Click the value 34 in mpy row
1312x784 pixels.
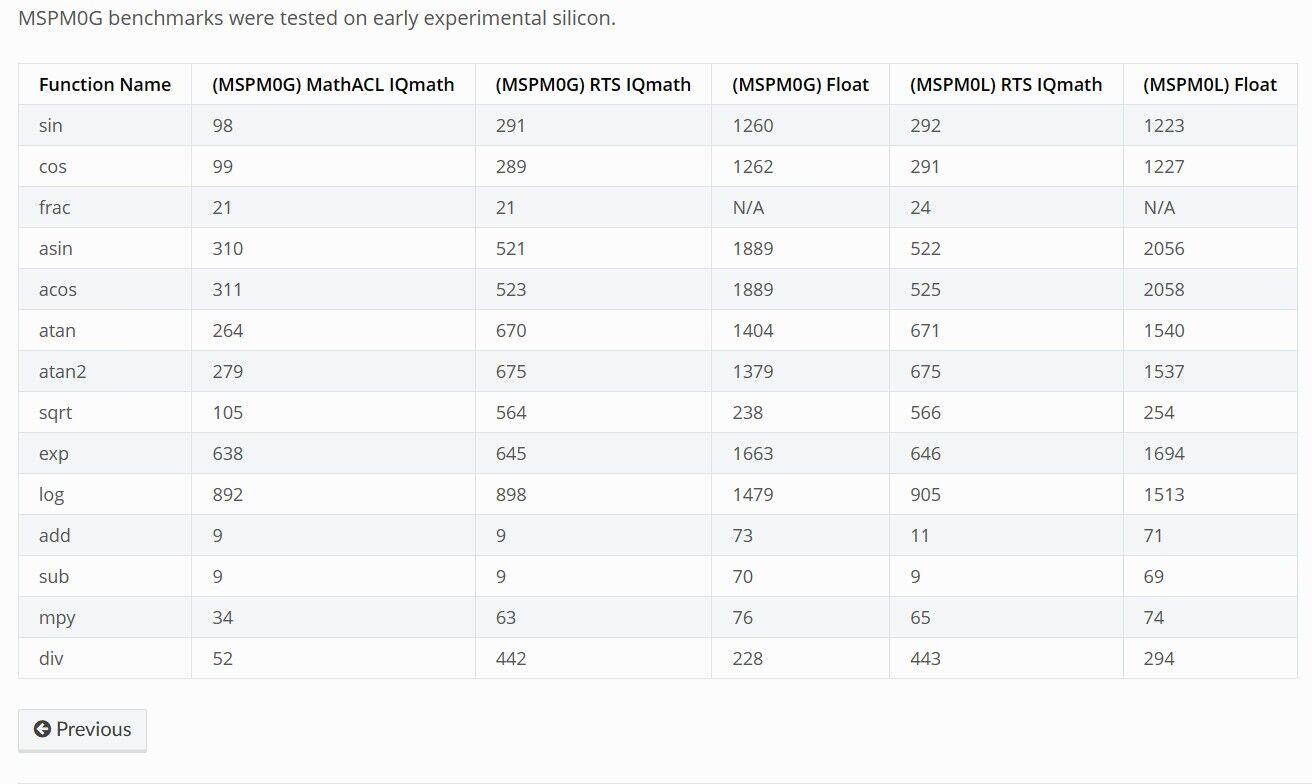(x=223, y=618)
